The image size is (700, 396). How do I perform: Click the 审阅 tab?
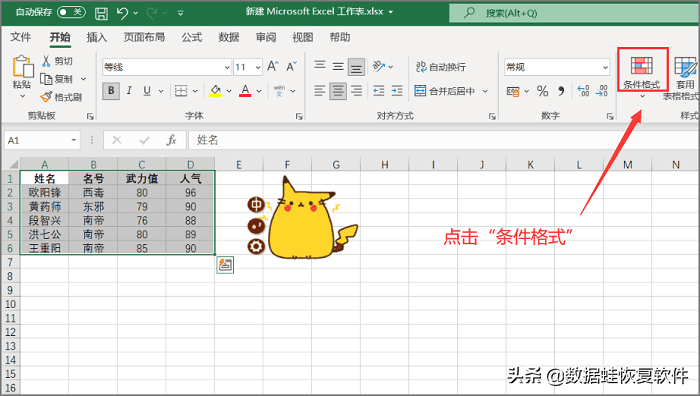click(x=266, y=37)
